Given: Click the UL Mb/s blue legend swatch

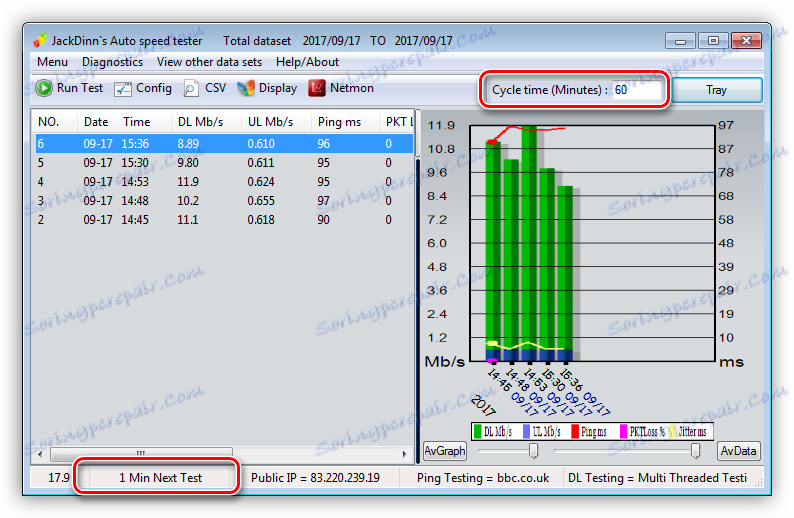Looking at the screenshot, I should 526,431.
